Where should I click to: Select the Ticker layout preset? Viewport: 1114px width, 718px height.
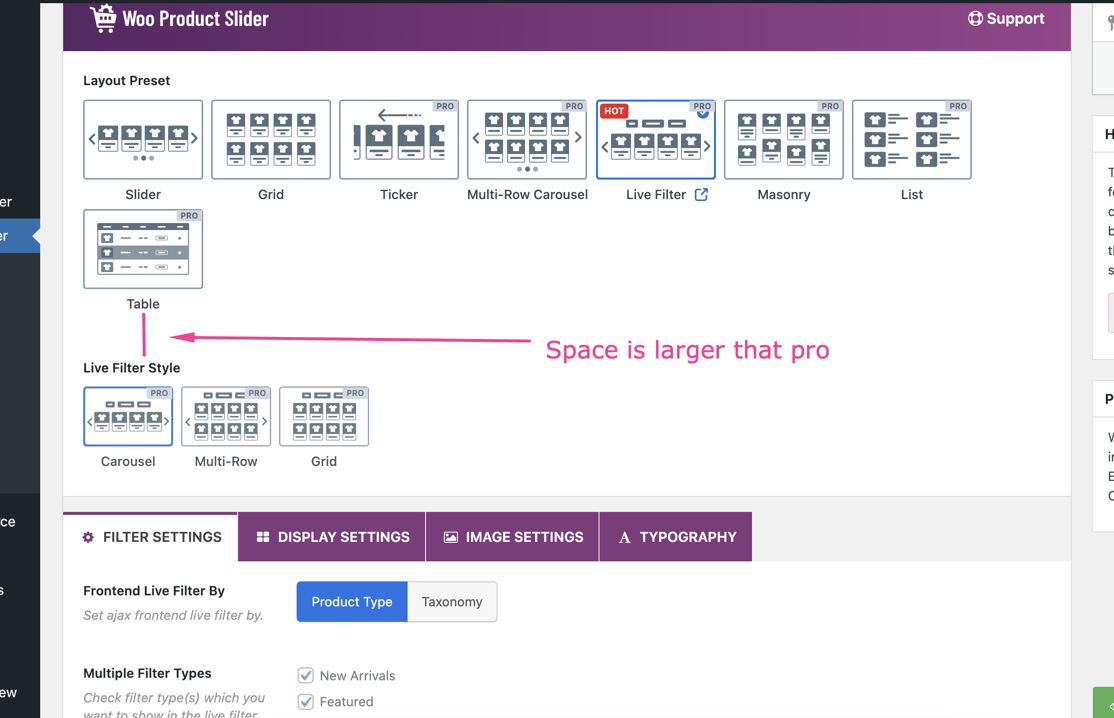pyautogui.click(x=399, y=140)
